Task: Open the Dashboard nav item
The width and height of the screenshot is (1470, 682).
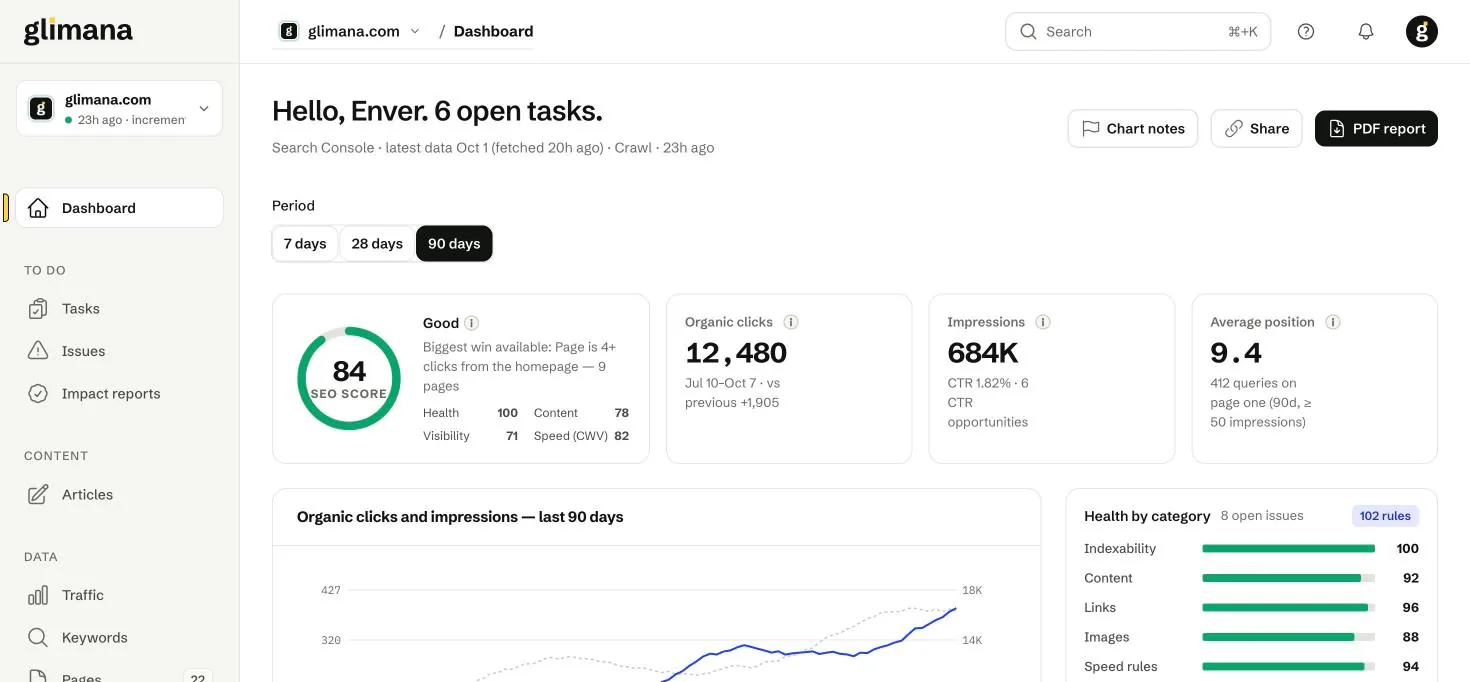Action: tap(119, 208)
